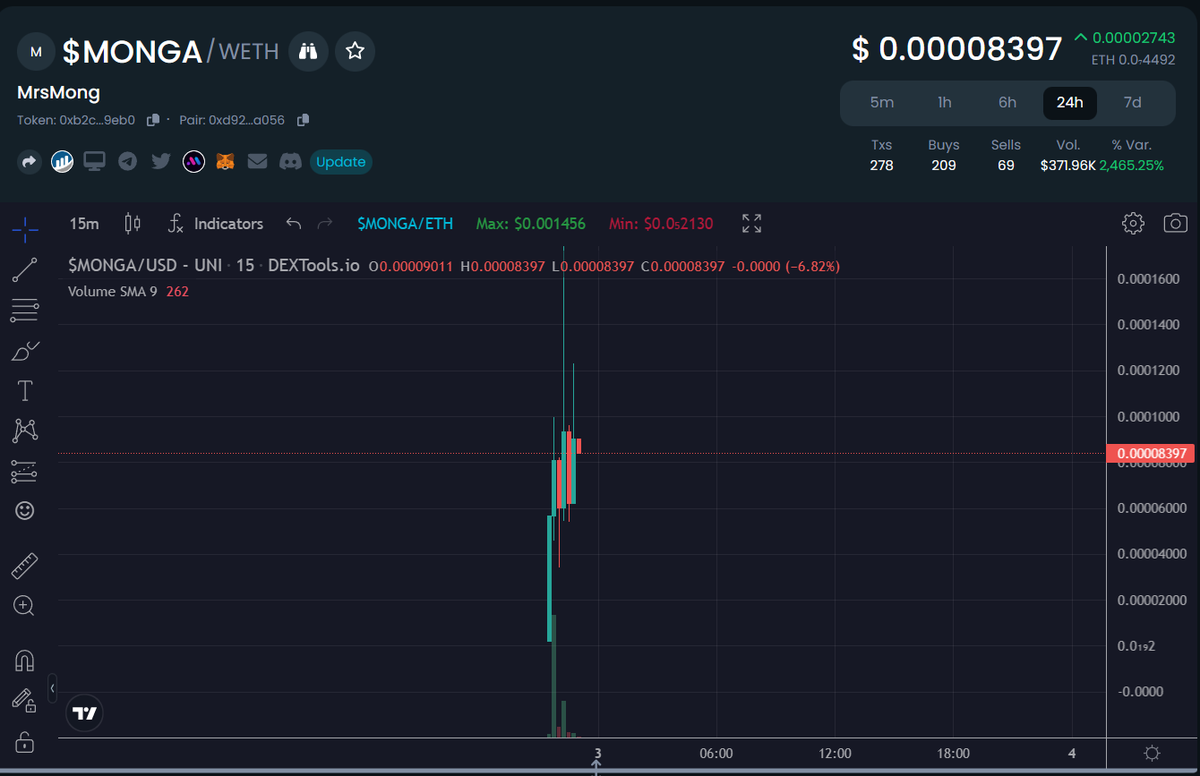Select the 24h stats period
This screenshot has height=776, width=1200.
point(1070,102)
